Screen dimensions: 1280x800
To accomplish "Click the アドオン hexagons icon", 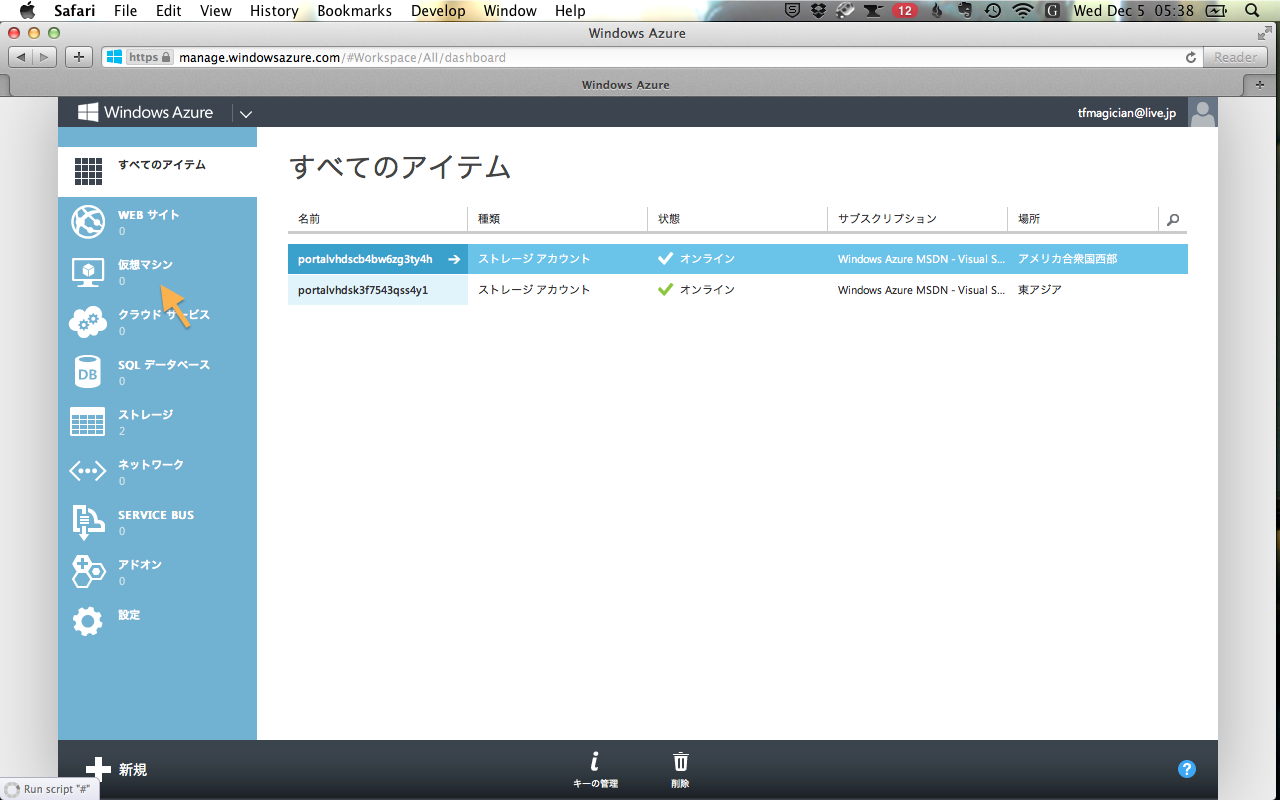I will 88,571.
